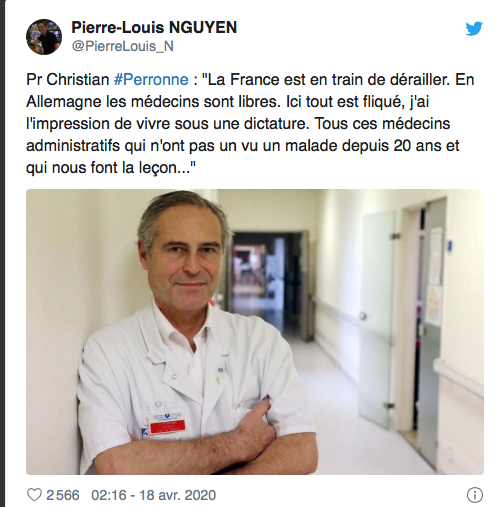Viewport: 504px width, 507px height.
Task: Enlarge the doctor photo in tweet
Action: point(255,332)
